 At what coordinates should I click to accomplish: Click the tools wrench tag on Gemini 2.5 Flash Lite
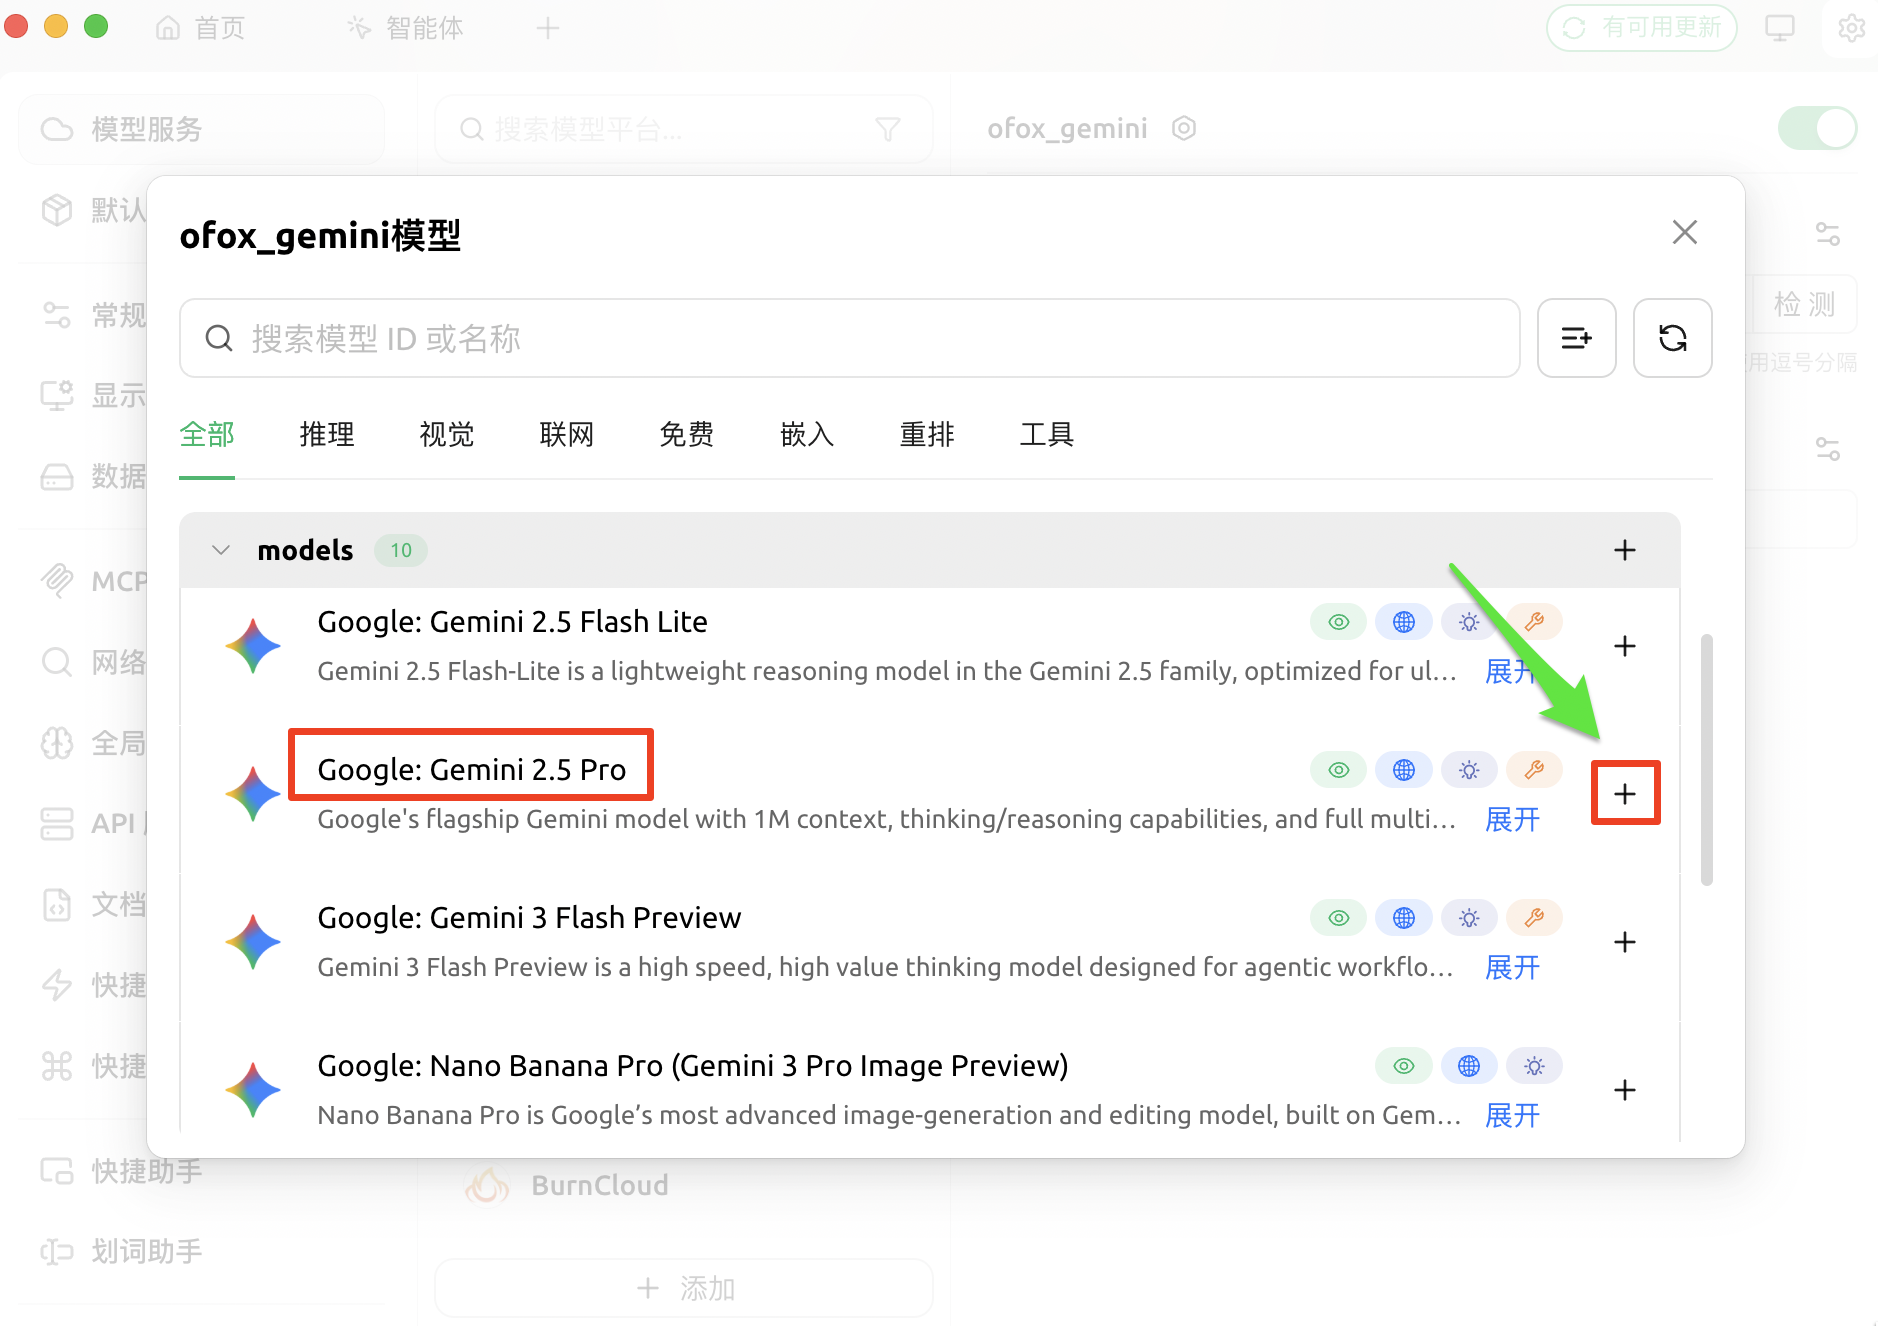[x=1534, y=622]
